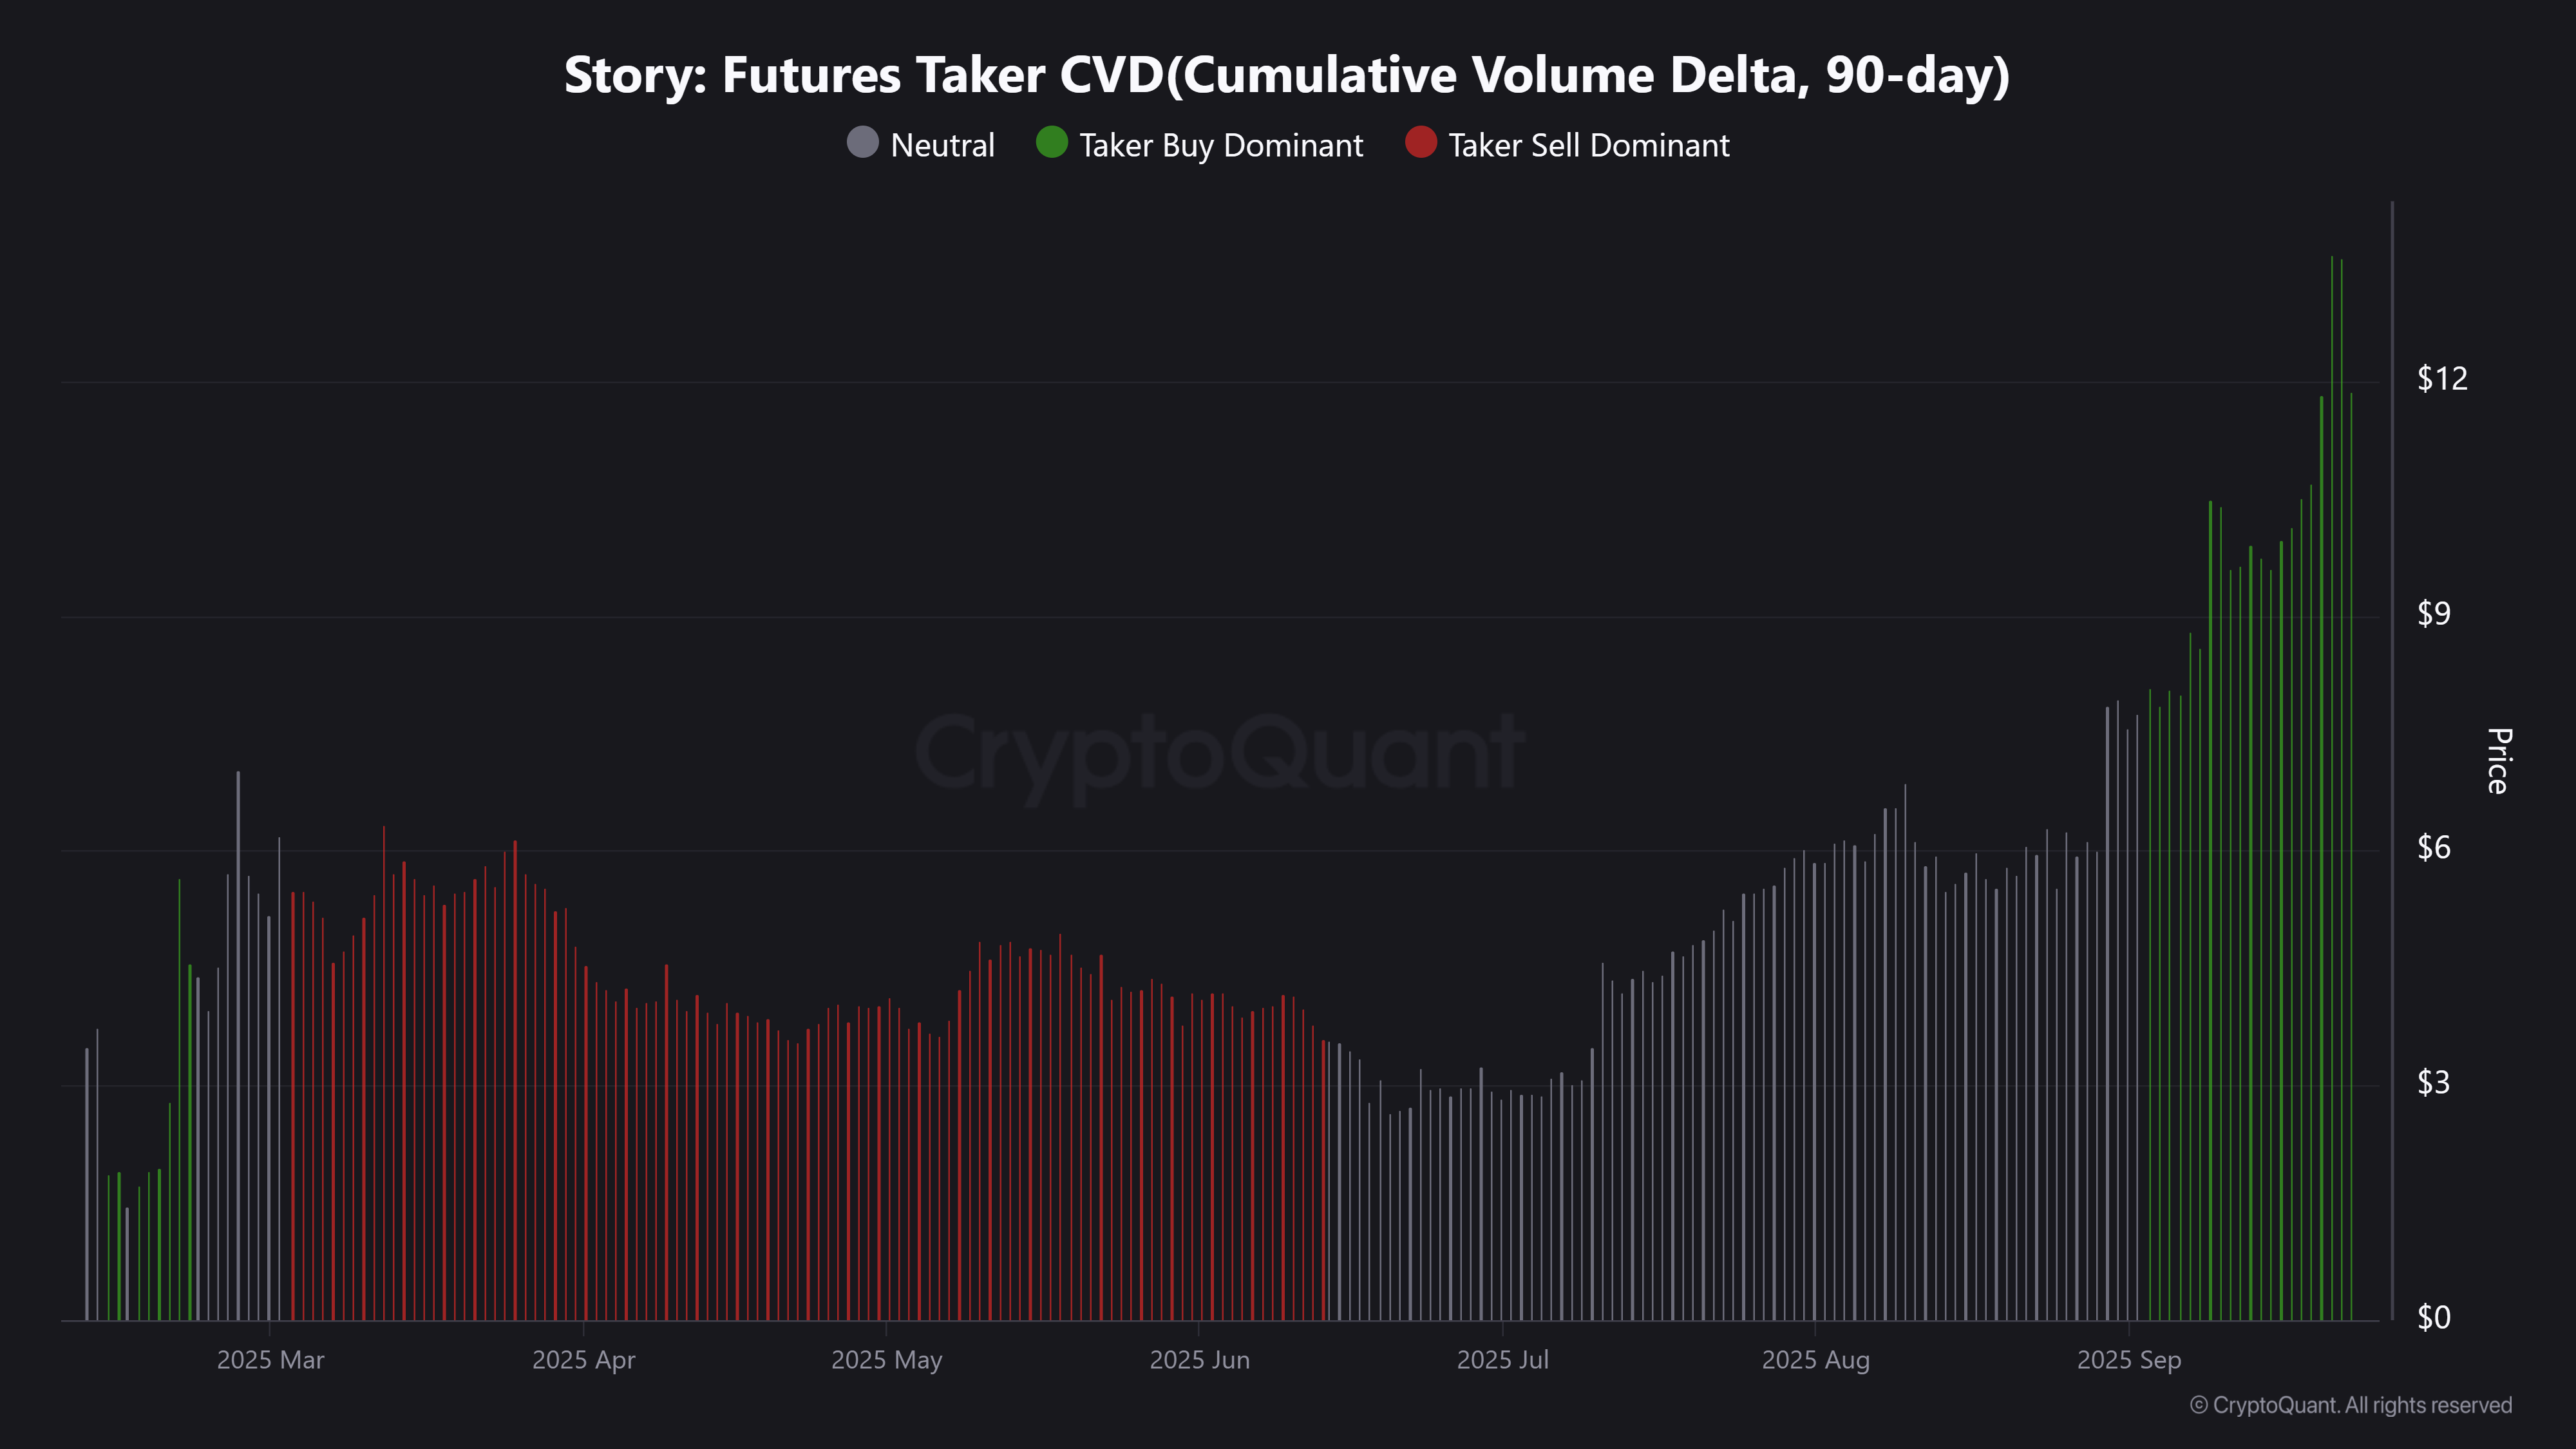Click the red Taker Sell Dominant dot

(1420, 143)
